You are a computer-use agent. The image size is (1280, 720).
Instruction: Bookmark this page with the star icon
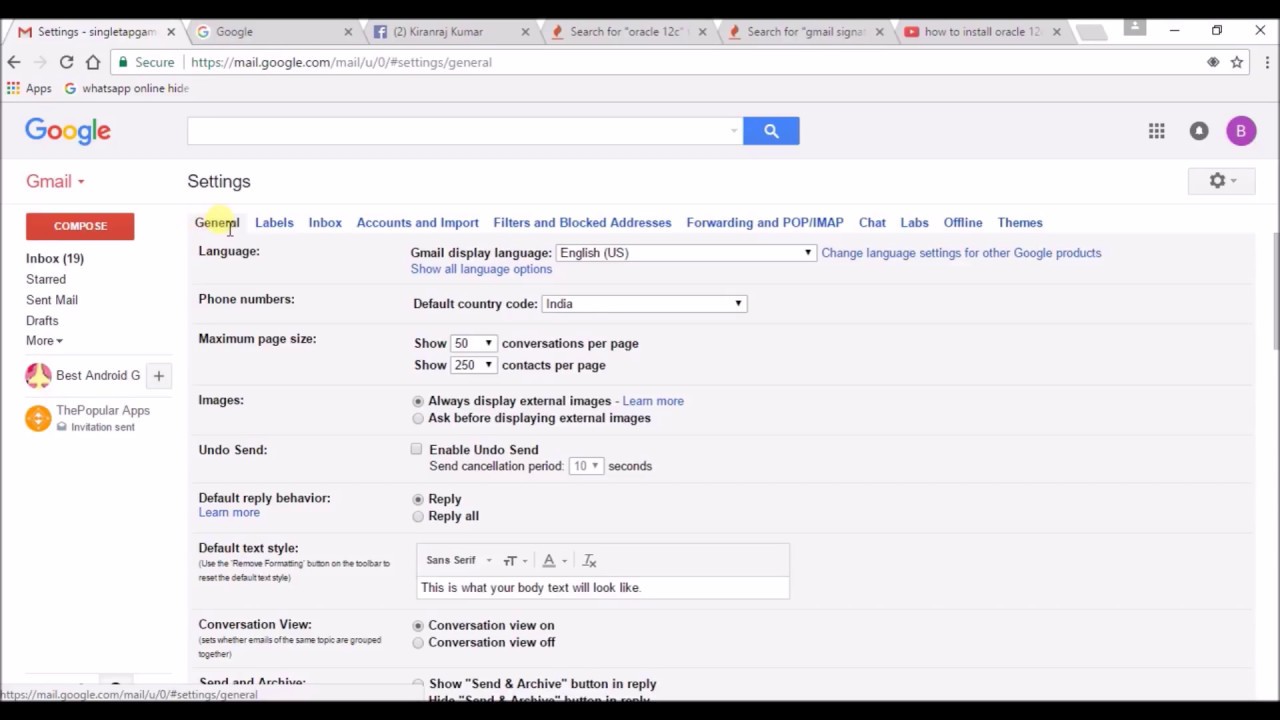[x=1237, y=62]
